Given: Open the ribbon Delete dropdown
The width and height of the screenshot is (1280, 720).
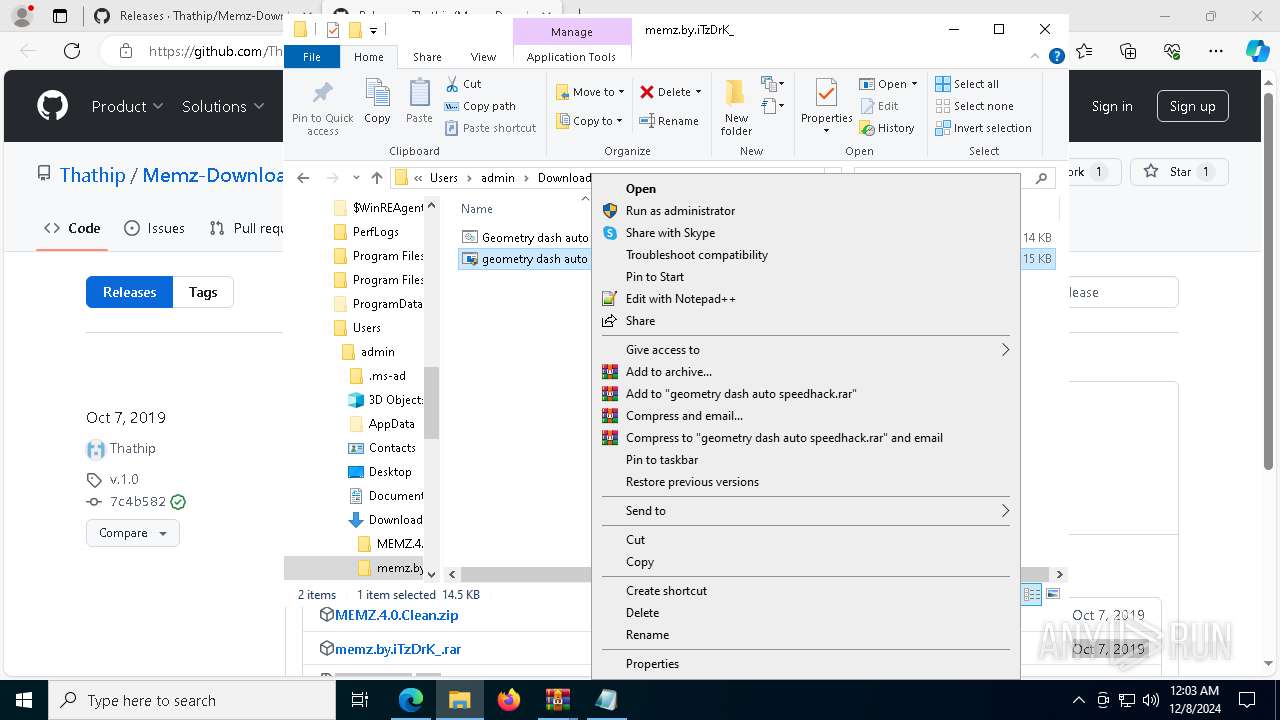Looking at the screenshot, I should coord(671,92).
